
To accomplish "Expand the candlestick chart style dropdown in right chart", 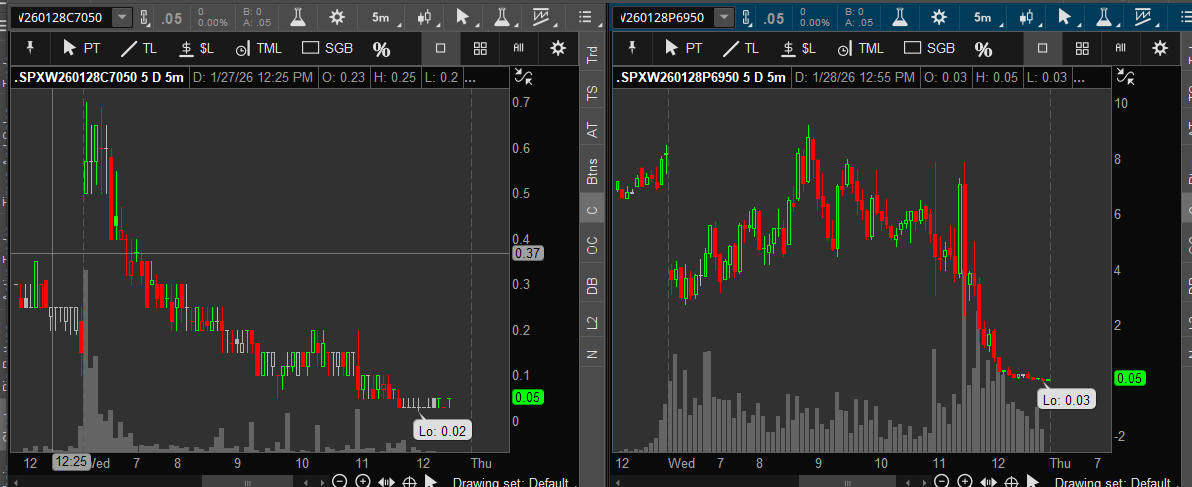I will 1025,17.
